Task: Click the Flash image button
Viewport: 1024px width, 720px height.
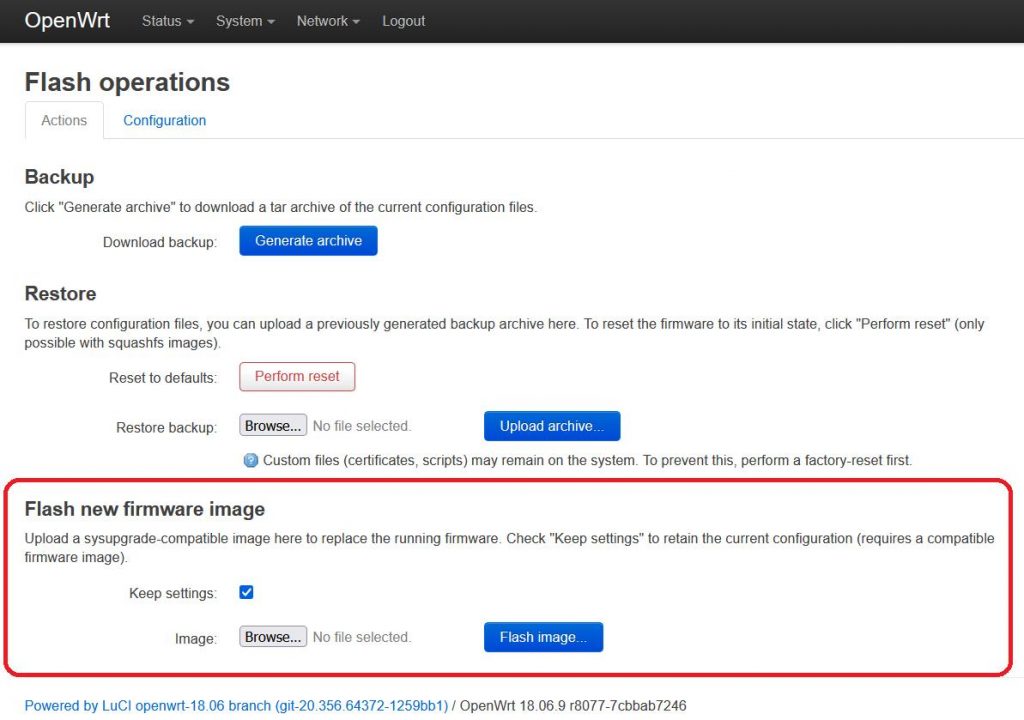Action: (x=543, y=637)
